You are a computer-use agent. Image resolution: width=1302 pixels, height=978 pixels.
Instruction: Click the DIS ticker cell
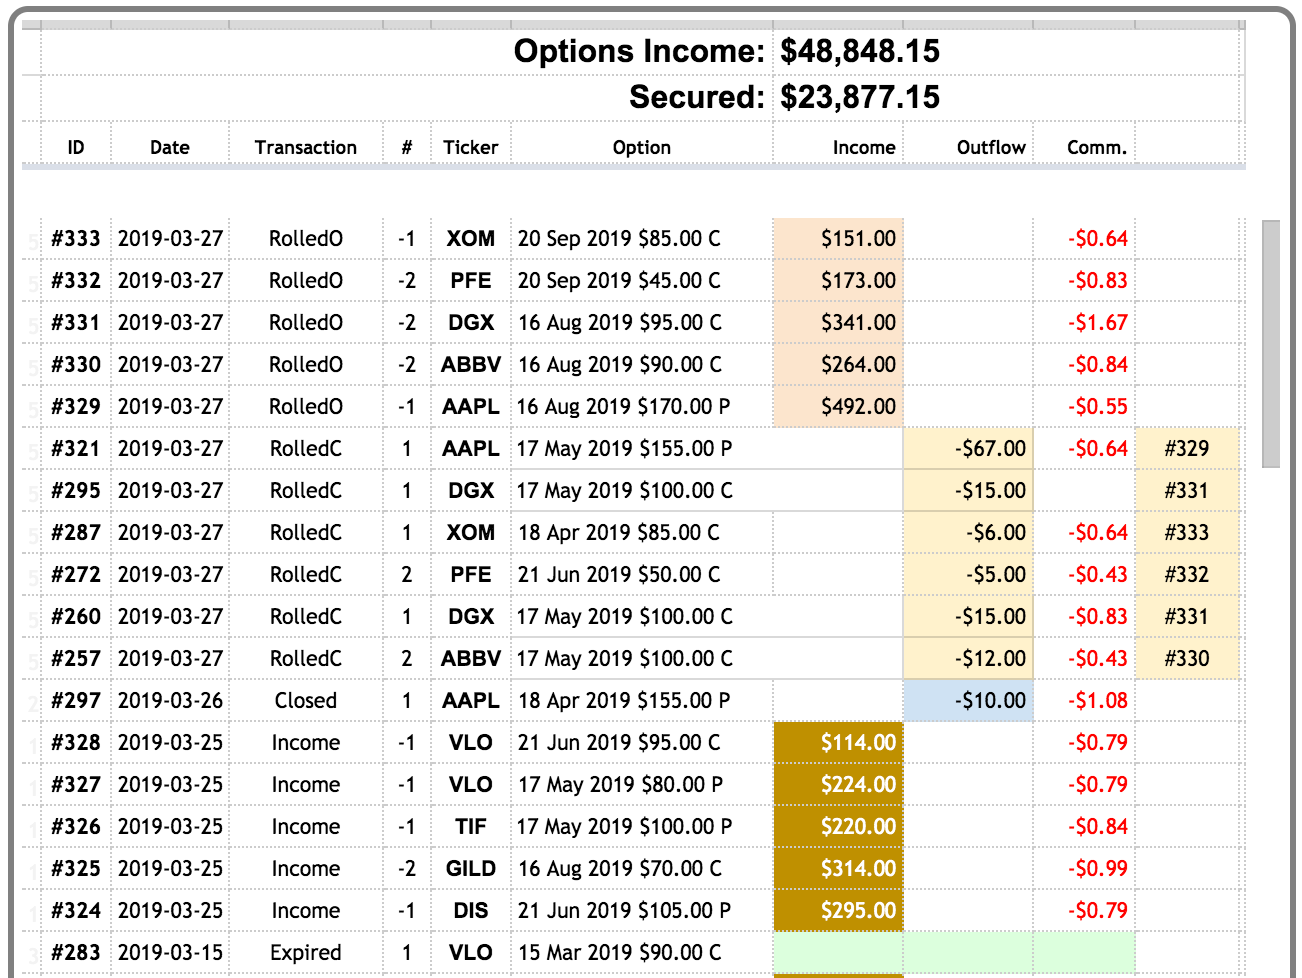(471, 911)
